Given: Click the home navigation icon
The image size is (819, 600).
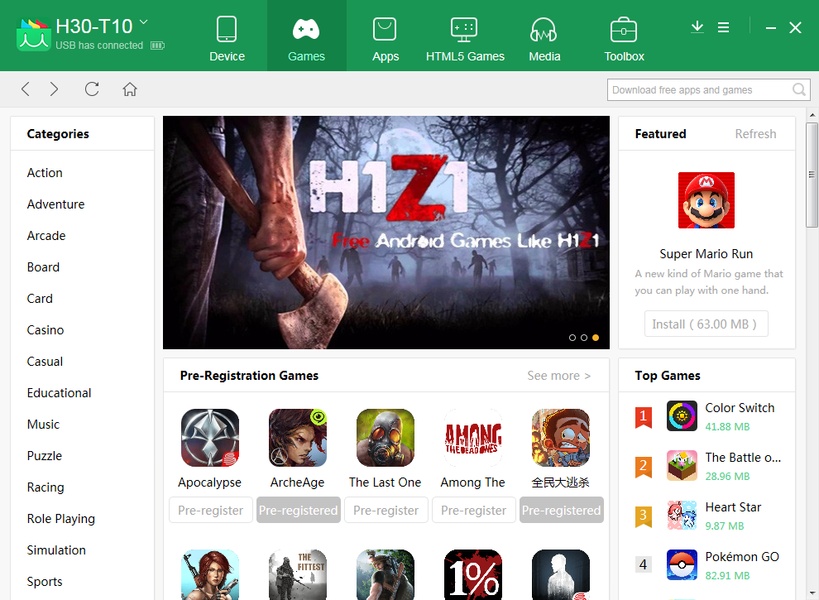Looking at the screenshot, I should (x=130, y=89).
